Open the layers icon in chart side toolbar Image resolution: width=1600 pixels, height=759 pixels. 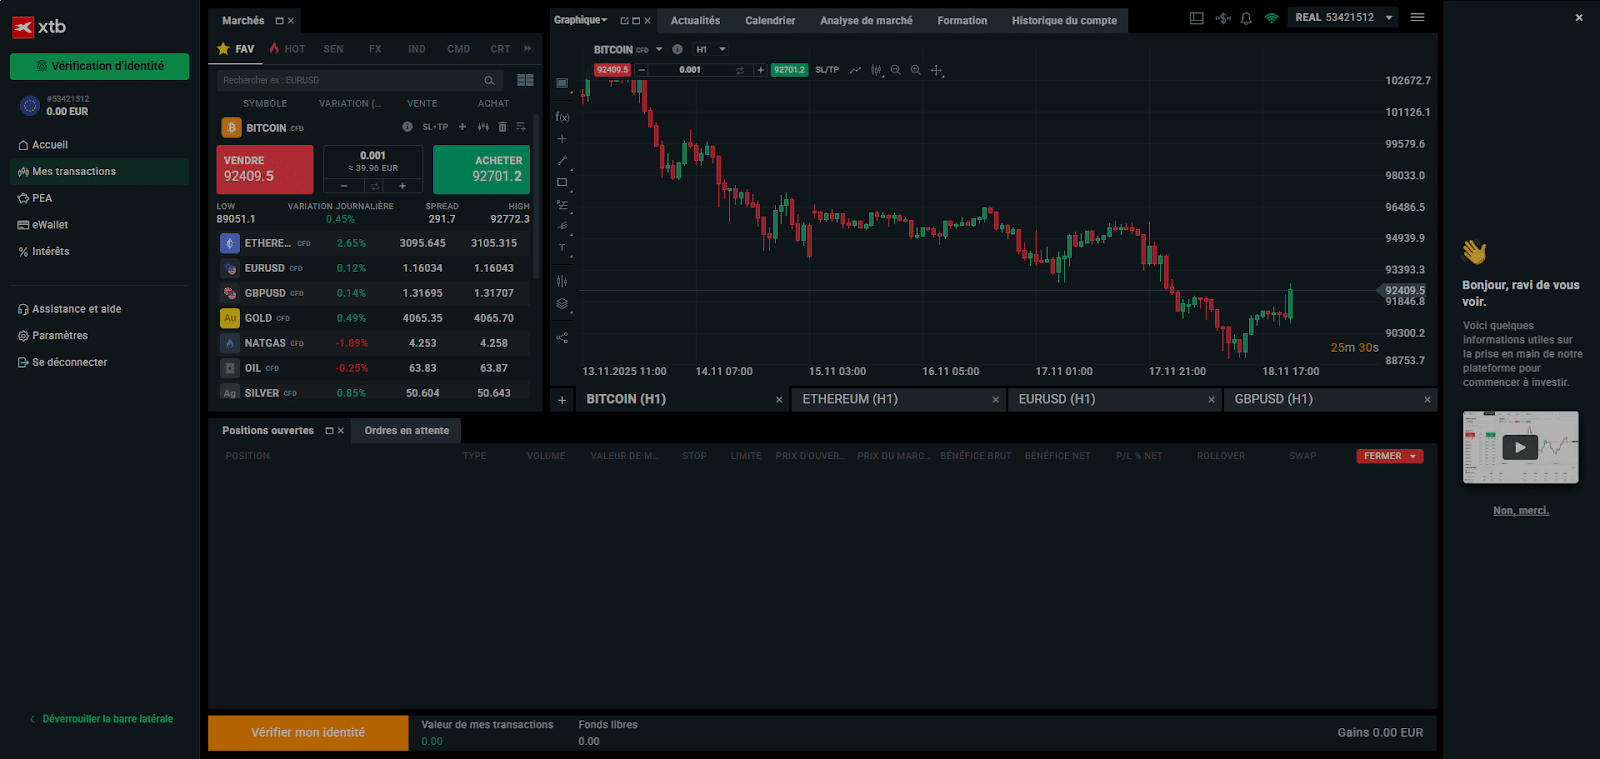coord(562,304)
